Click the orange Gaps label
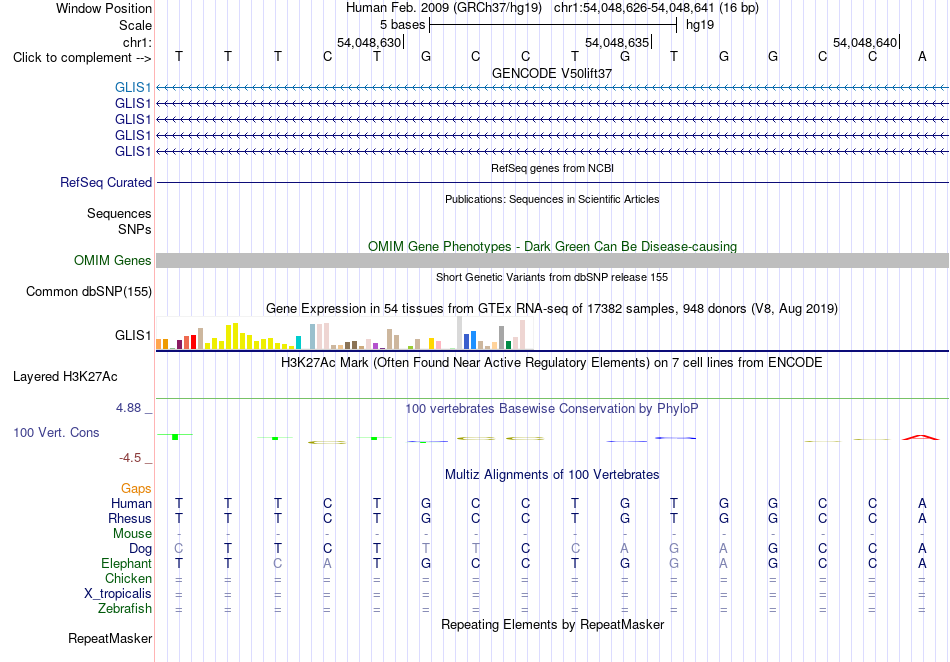Image resolution: width=950 pixels, height=662 pixels. [x=136, y=488]
